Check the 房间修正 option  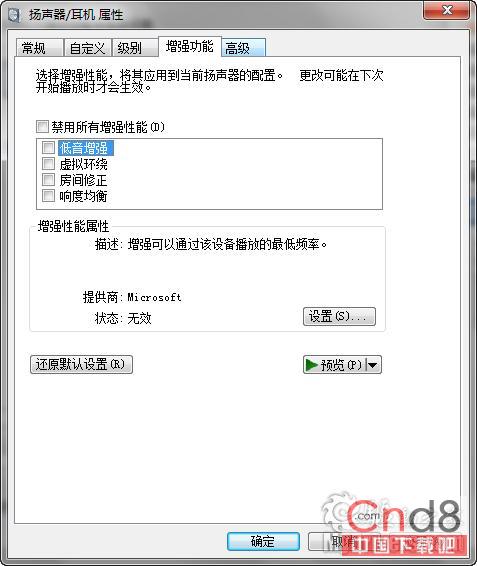[48, 180]
